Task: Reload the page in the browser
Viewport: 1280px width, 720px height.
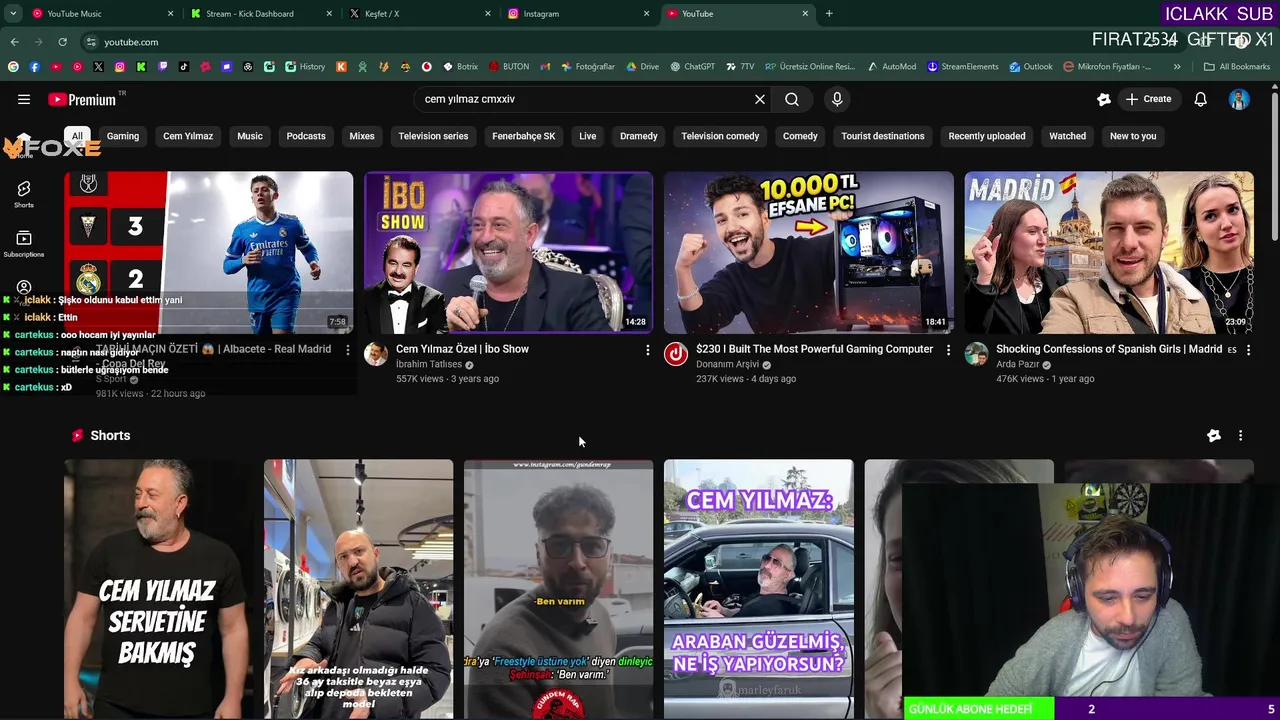Action: click(x=62, y=42)
